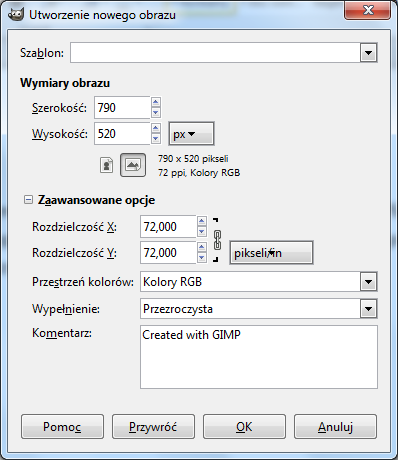Click the Wymiary obrazu heading
Screen dimensions: 398x460
[x=65, y=83]
